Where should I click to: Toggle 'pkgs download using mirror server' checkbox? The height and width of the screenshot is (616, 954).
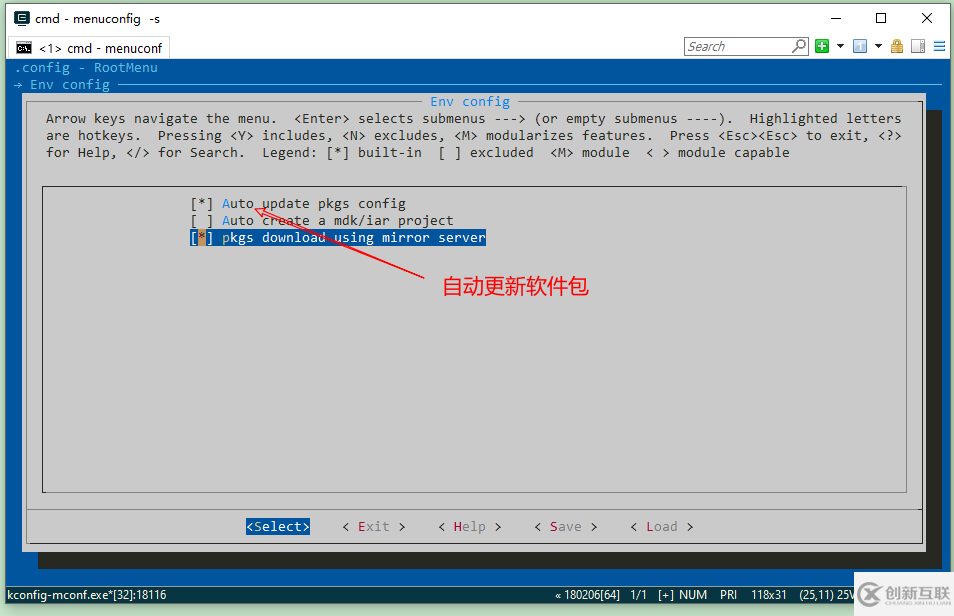tap(201, 237)
